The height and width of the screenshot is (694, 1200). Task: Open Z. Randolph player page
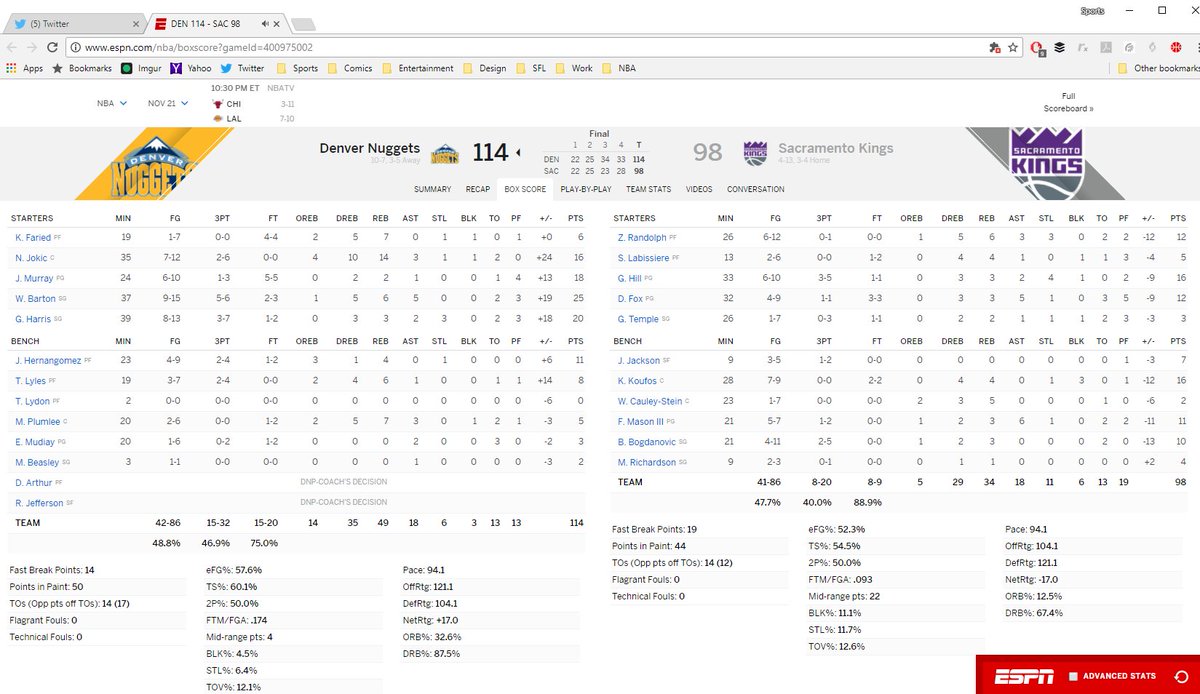click(x=641, y=238)
